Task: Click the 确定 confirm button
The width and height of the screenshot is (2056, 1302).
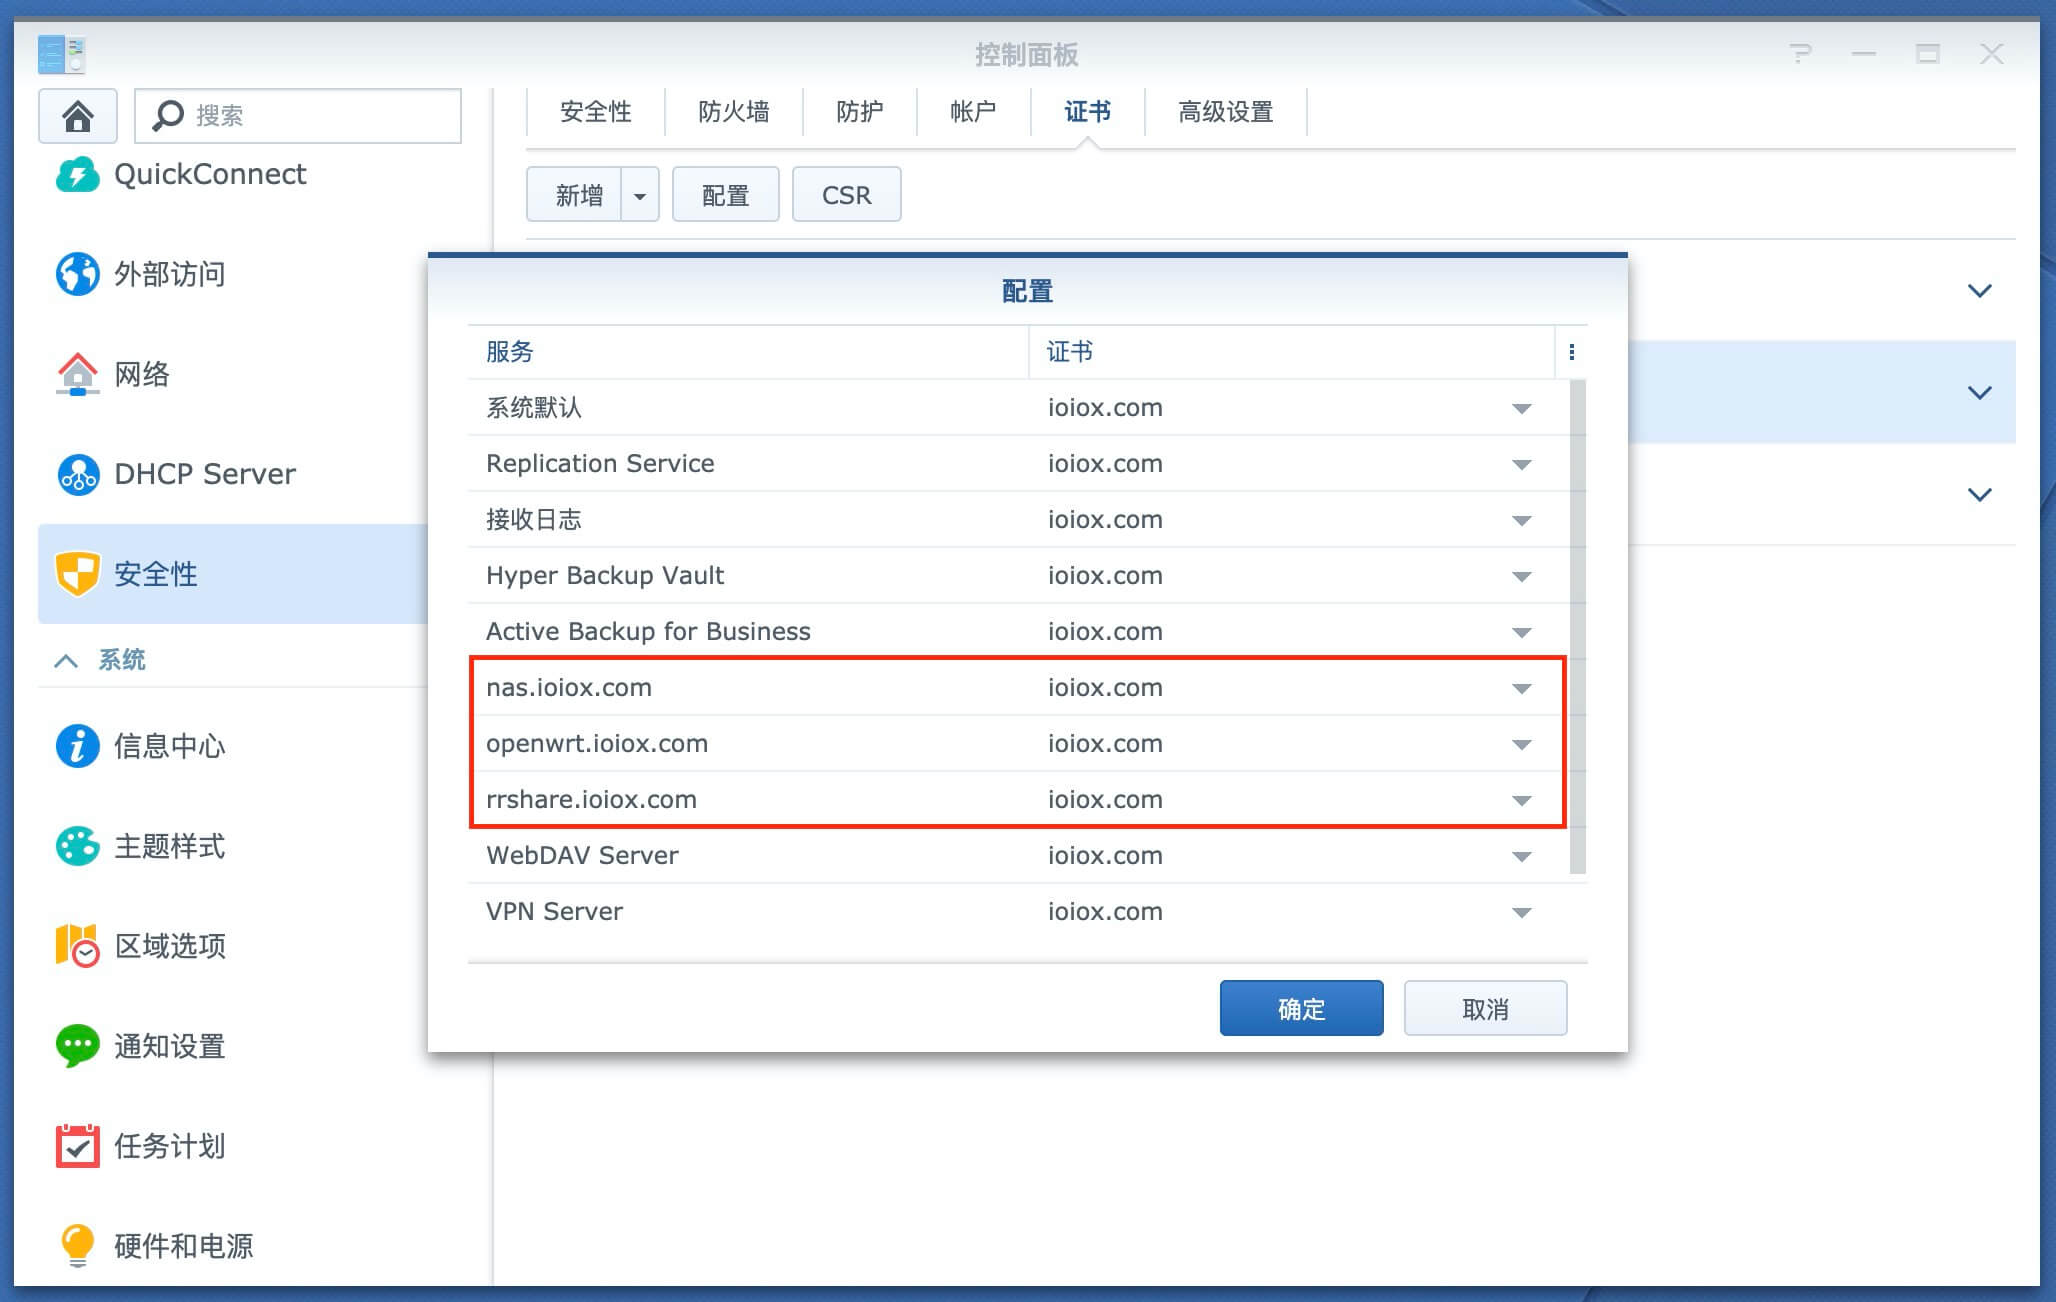Action: (1301, 1008)
